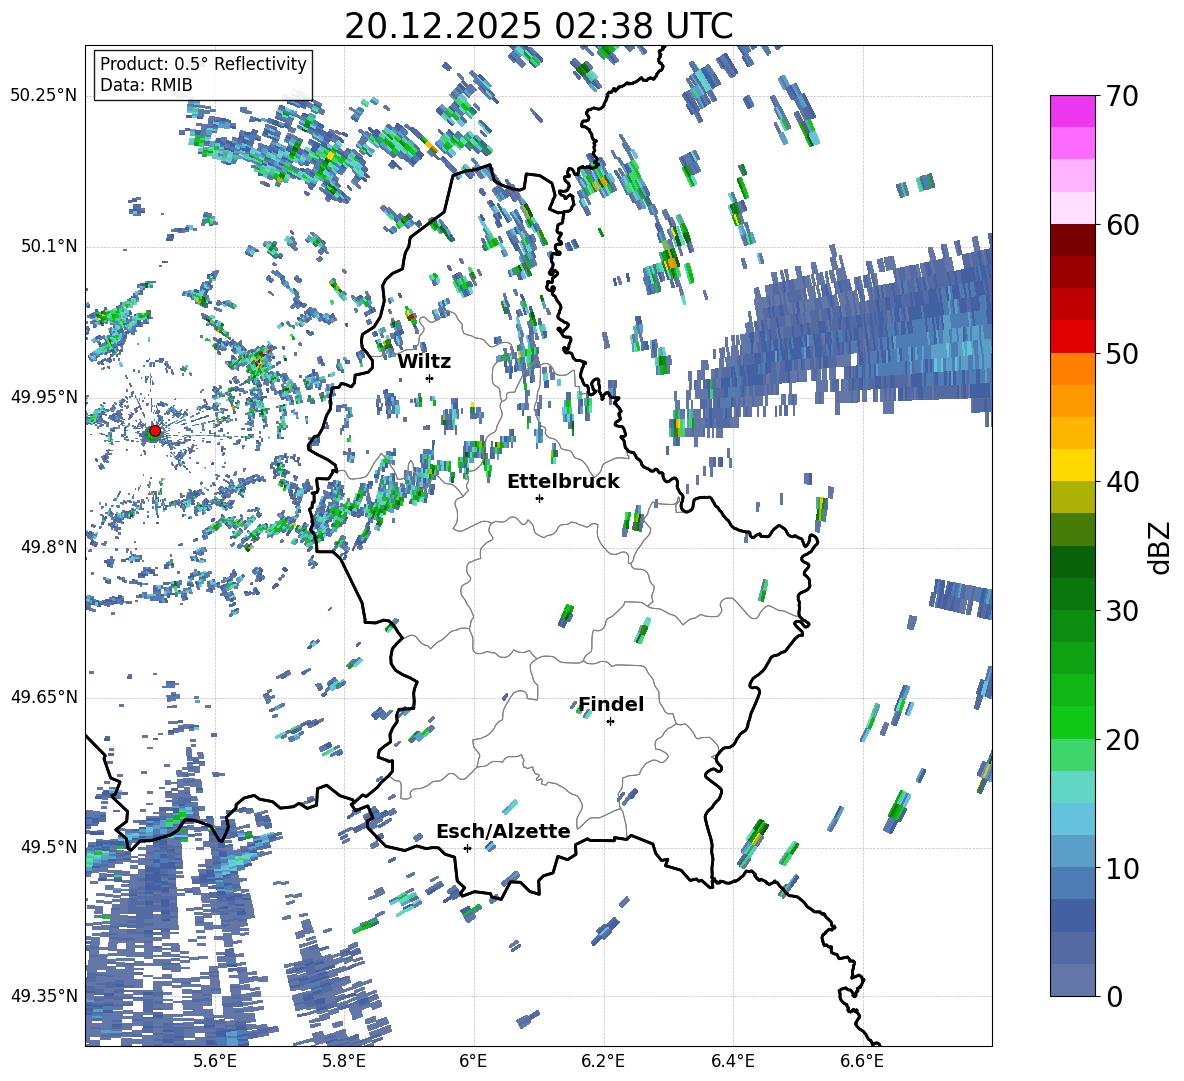Click the Wiltz city label
Screen dimensions: 1184x1081
click(424, 362)
